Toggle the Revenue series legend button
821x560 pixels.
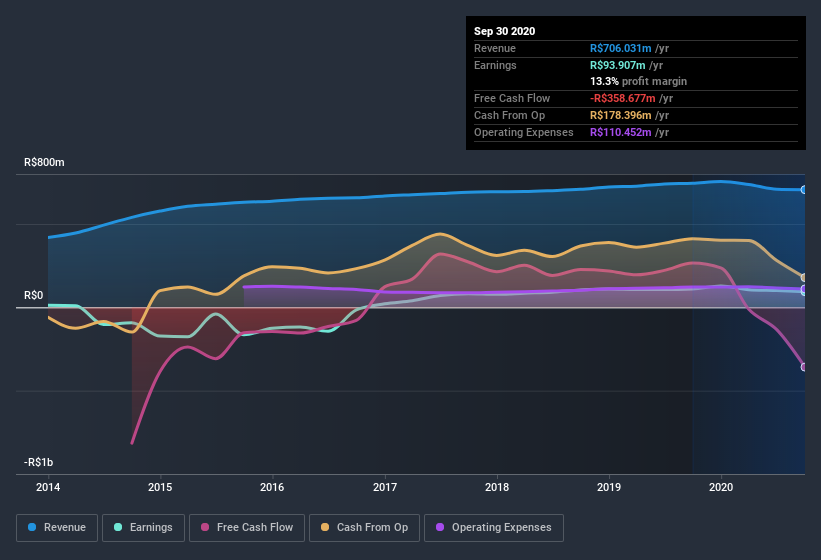pyautogui.click(x=57, y=528)
